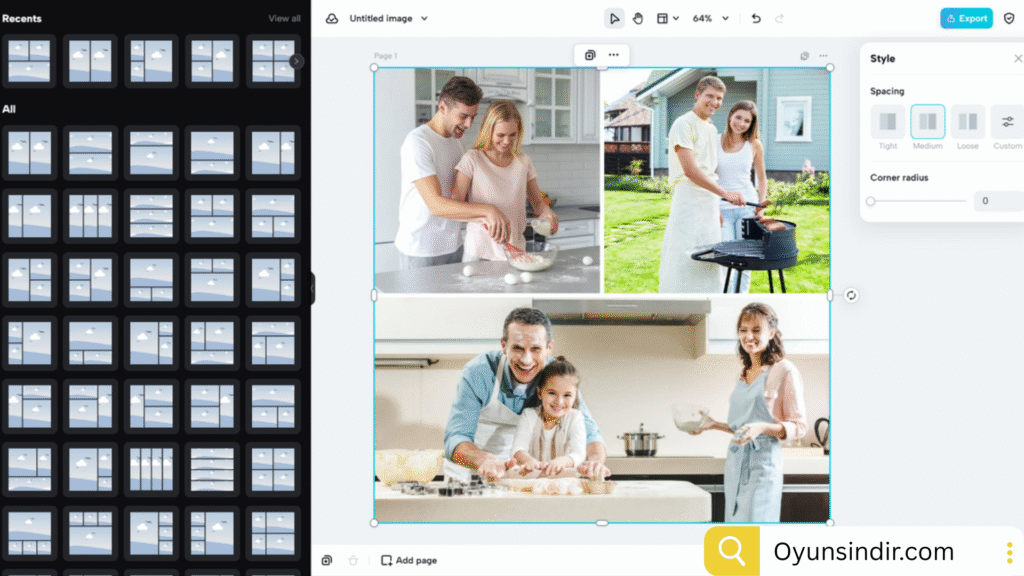Click Add page at the bottom

(x=408, y=561)
